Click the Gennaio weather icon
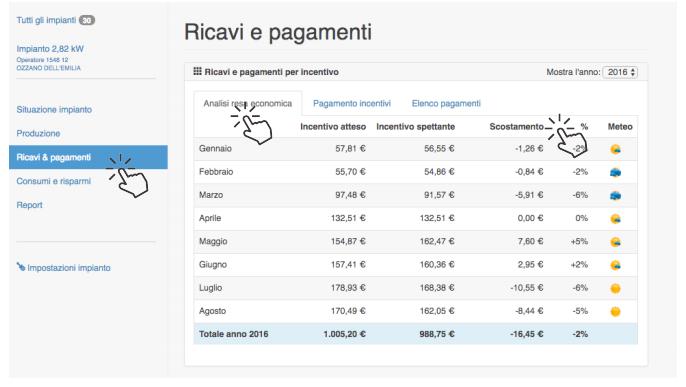 [615, 150]
